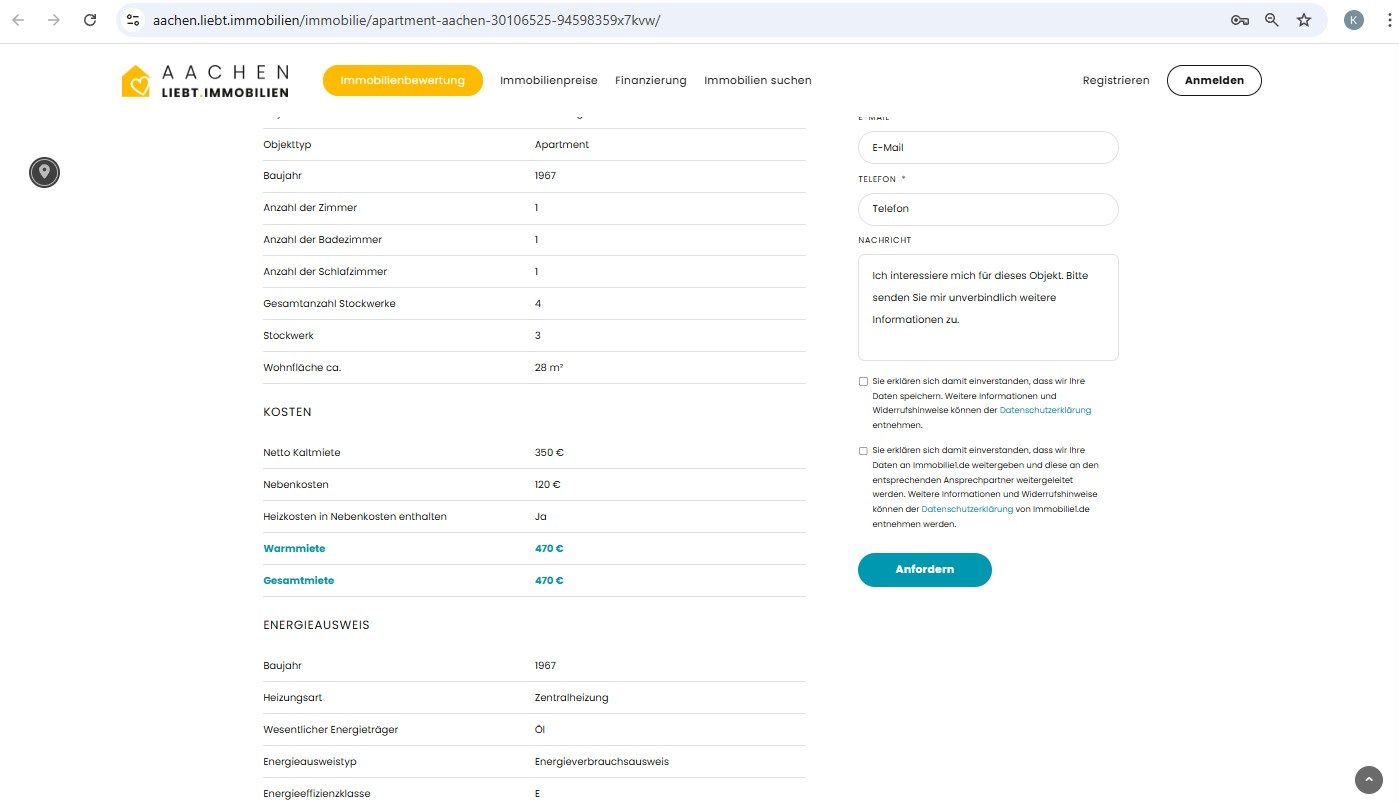Open the Chrome profile avatar K
This screenshot has width=1399, height=805.
1354,20
